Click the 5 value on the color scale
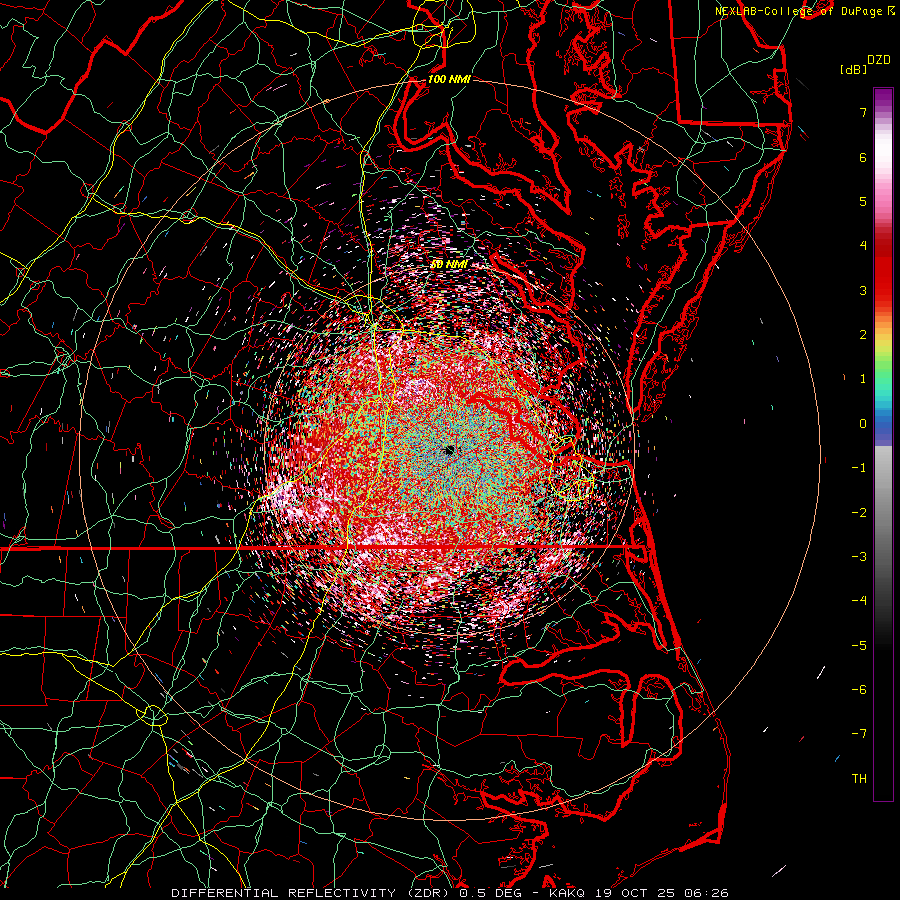 coord(863,201)
